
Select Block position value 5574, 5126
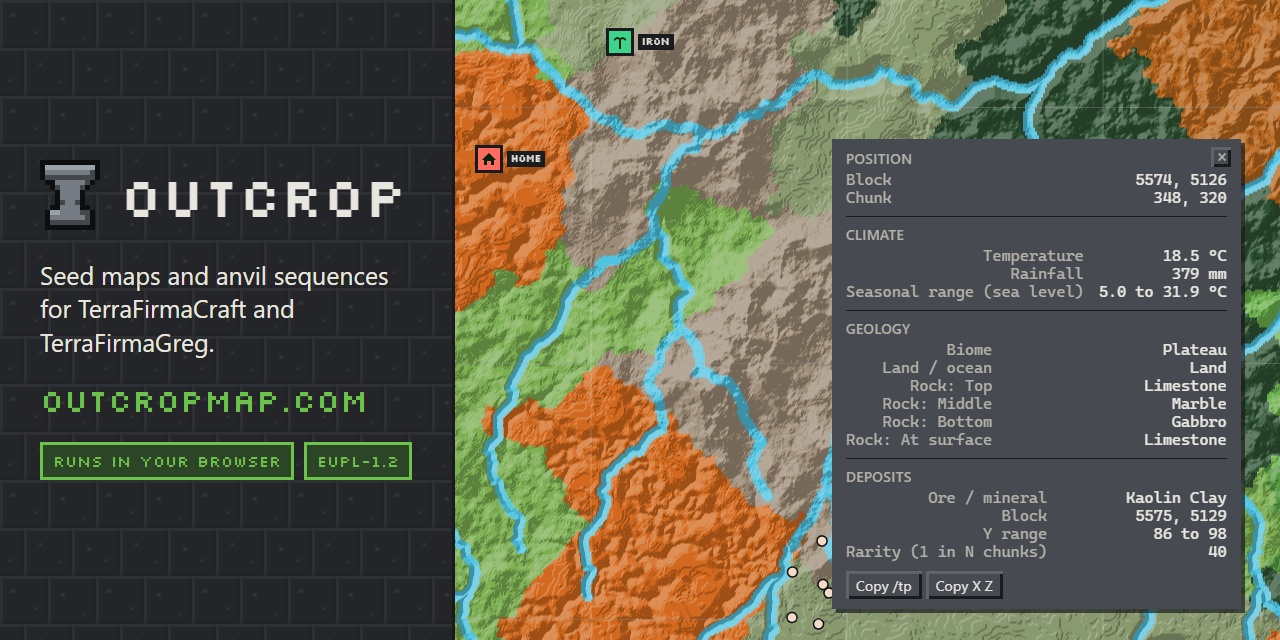click(x=1180, y=180)
